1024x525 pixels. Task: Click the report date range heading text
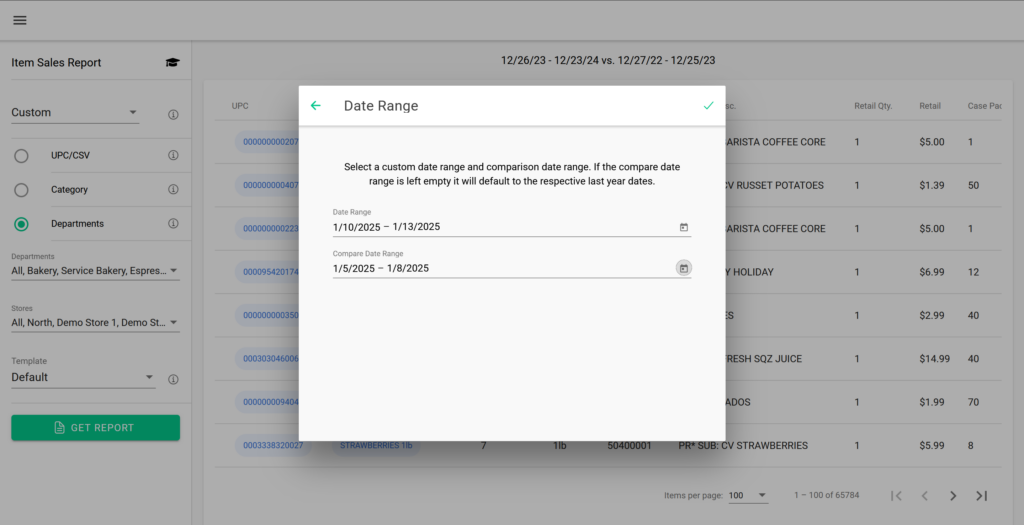608,60
